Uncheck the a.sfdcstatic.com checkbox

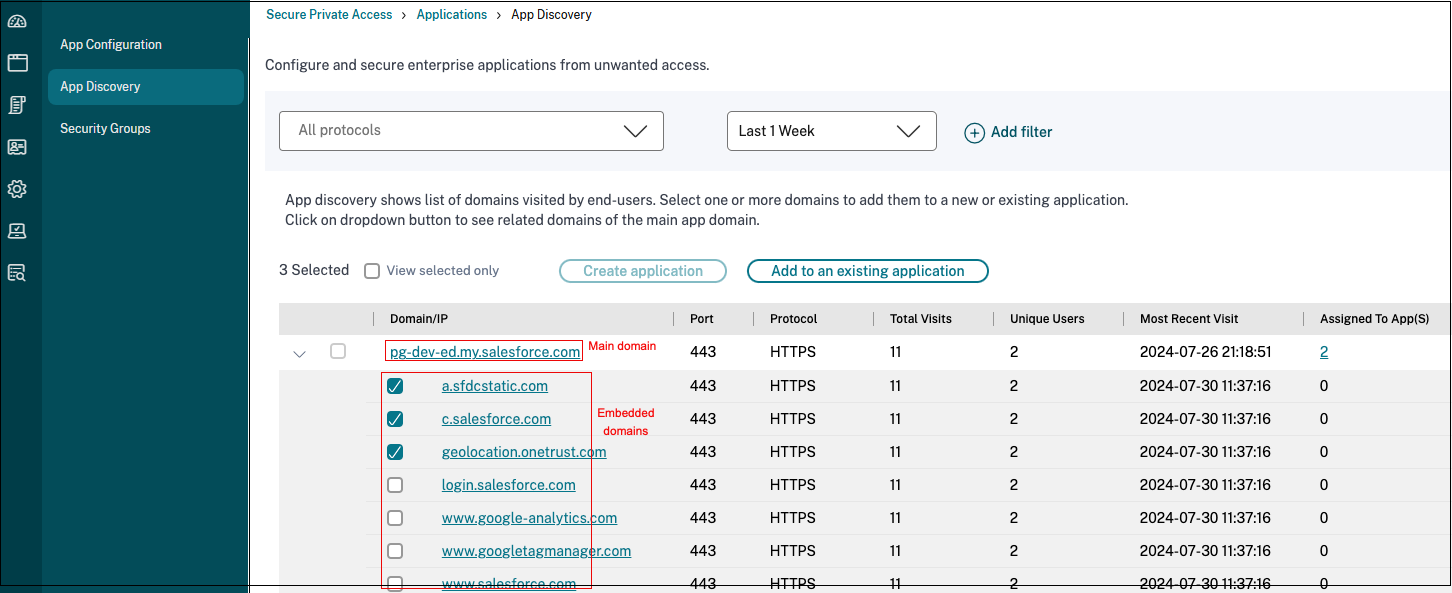(395, 386)
